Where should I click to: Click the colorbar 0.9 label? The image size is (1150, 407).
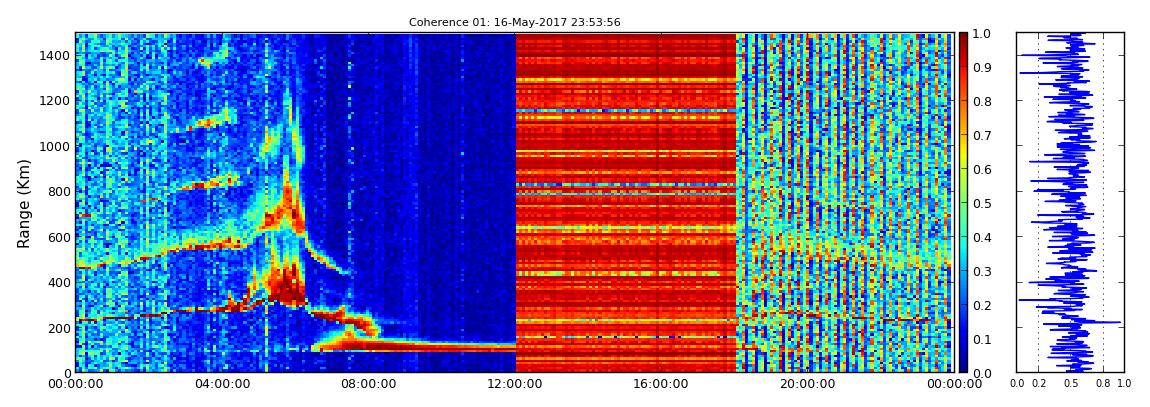(981, 67)
